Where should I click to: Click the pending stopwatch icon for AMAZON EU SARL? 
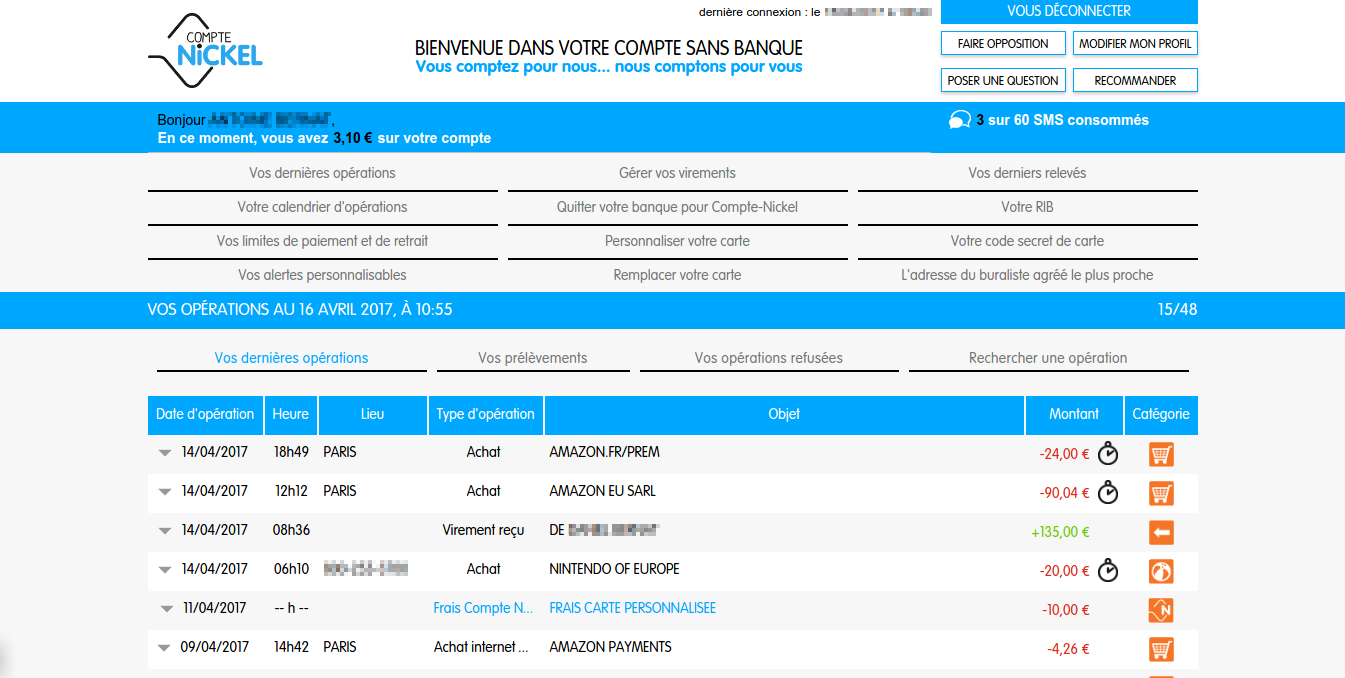coord(1108,492)
